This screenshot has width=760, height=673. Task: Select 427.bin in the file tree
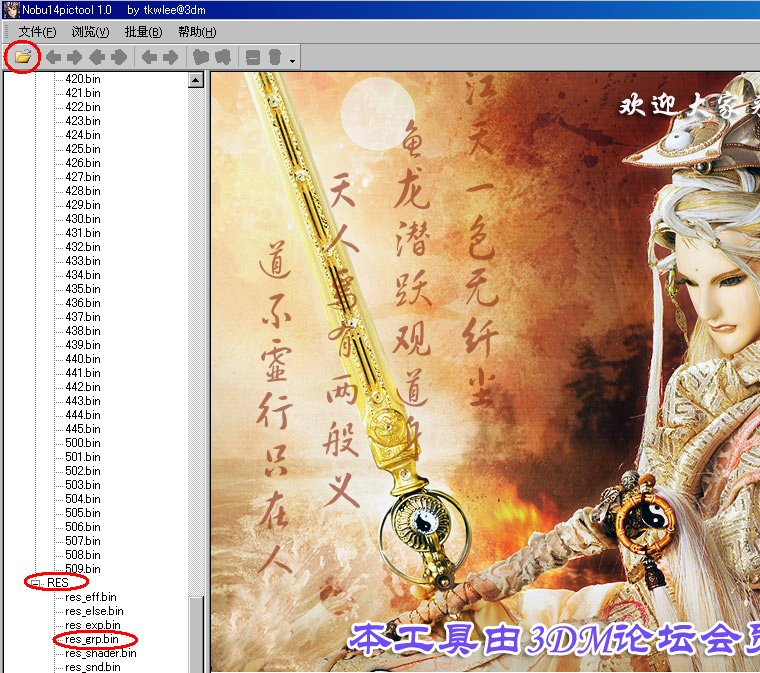click(x=83, y=177)
